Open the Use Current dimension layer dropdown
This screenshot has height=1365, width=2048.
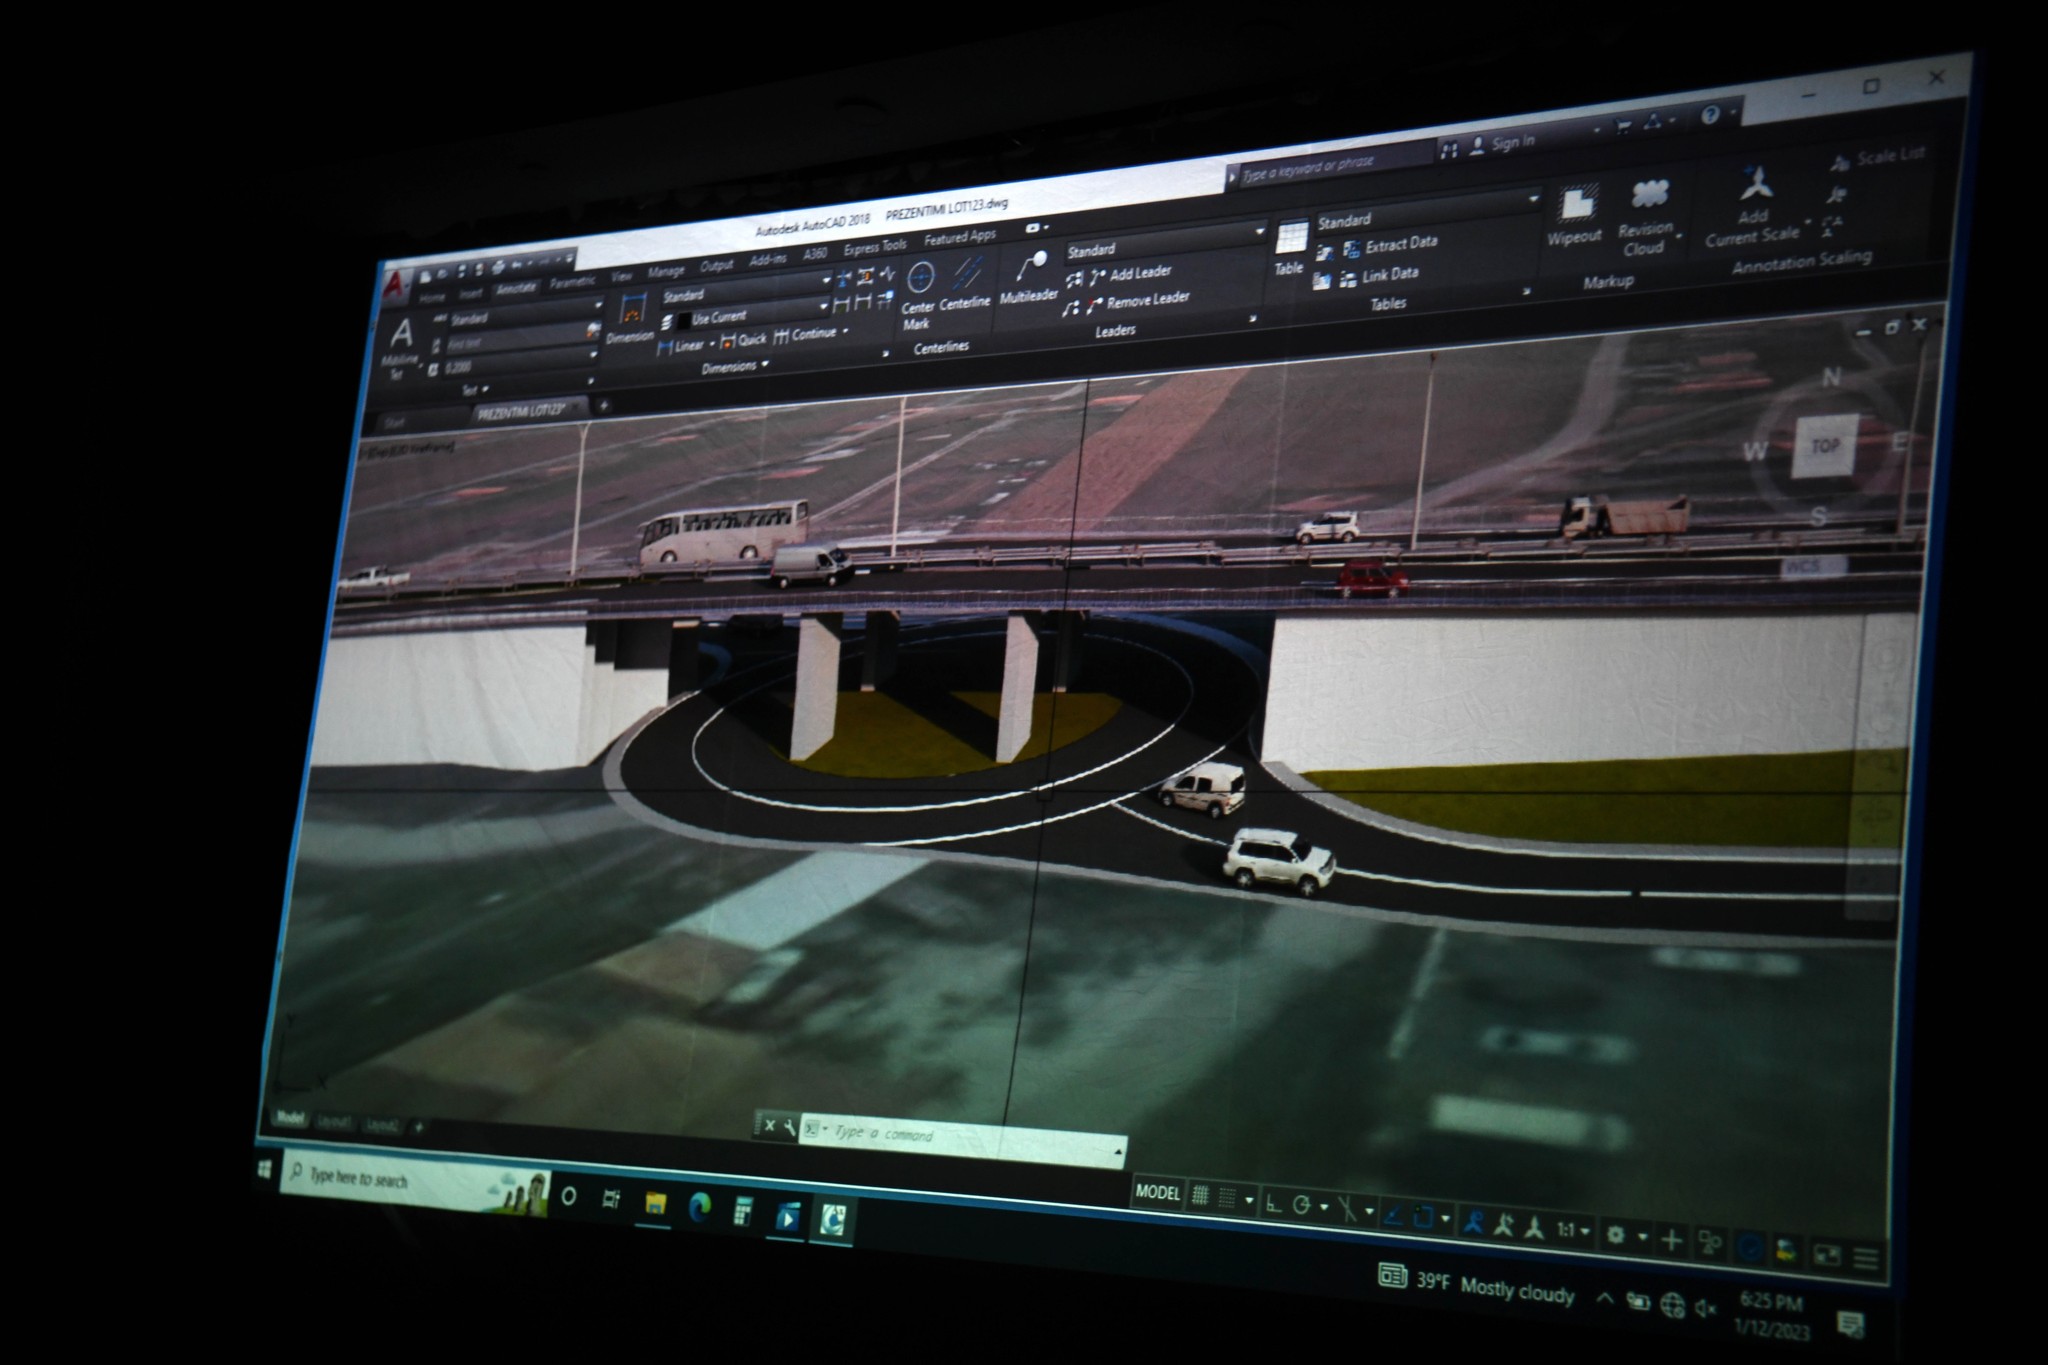pyautogui.click(x=754, y=315)
